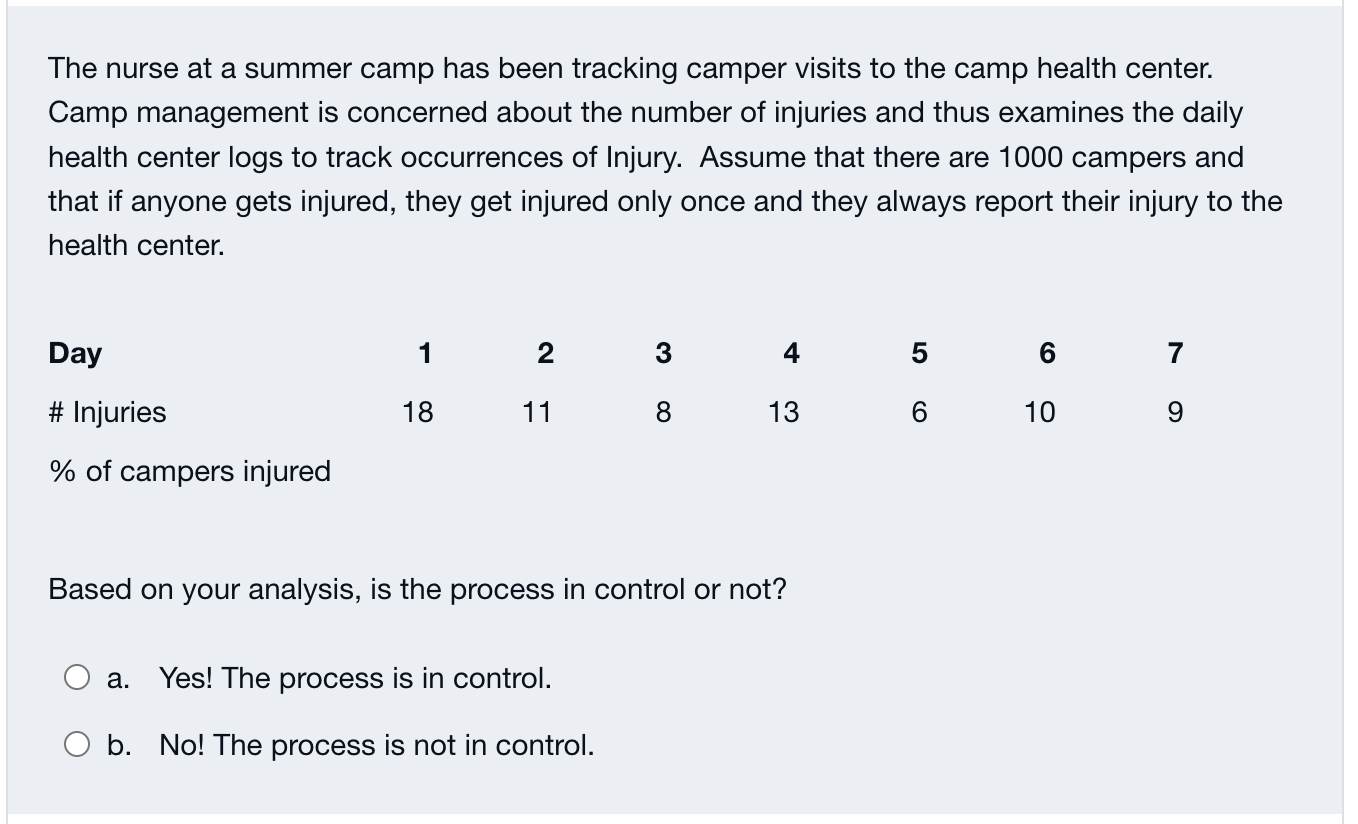Click the '# Injuries' row label

106,411
